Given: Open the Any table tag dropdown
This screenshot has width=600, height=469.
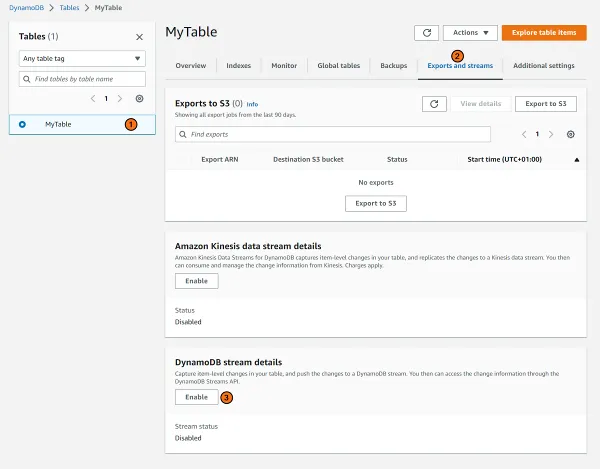Looking at the screenshot, I should pos(82,59).
